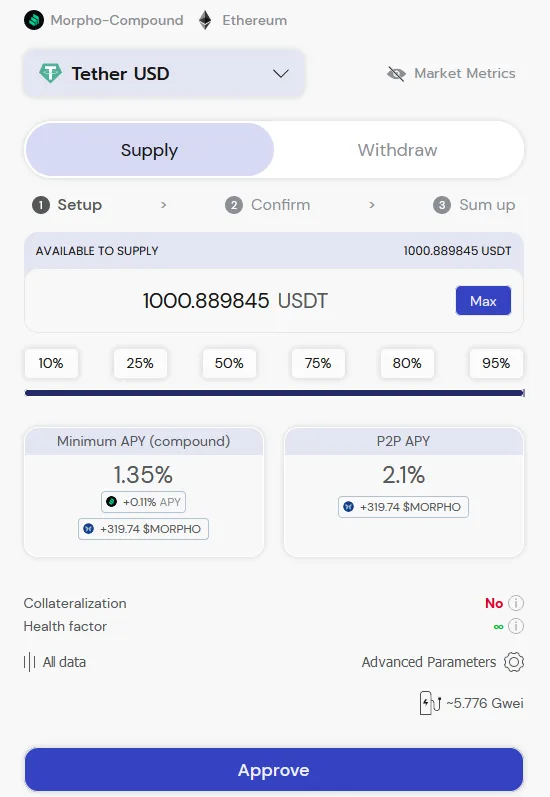Click the Ethereum network diamond icon
This screenshot has width=550, height=797.
click(x=205, y=20)
